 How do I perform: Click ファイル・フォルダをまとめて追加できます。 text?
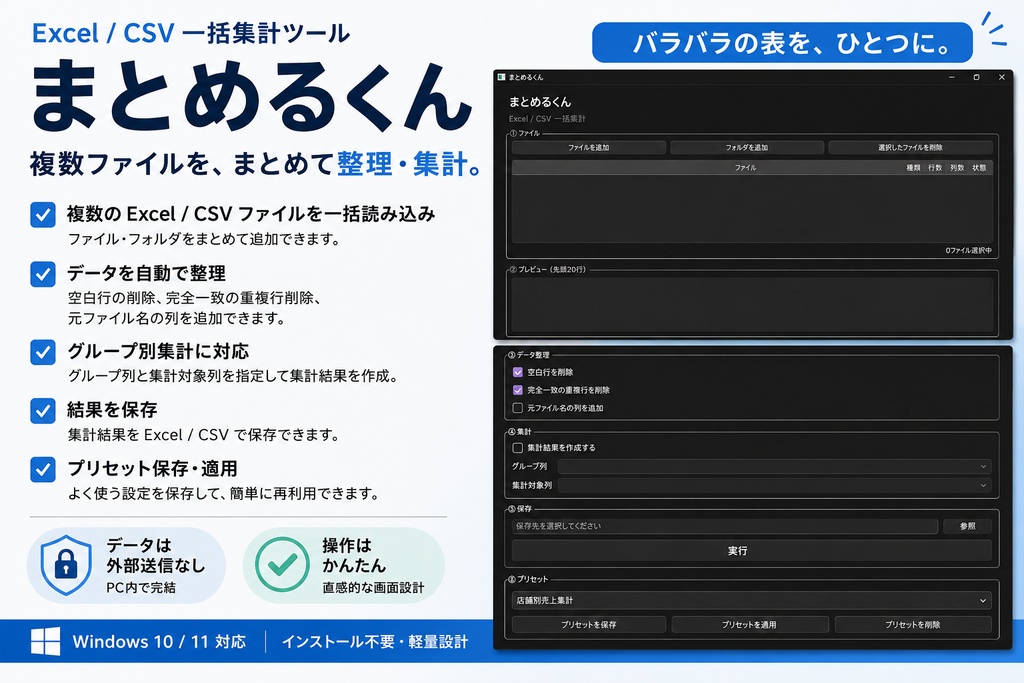click(x=205, y=239)
